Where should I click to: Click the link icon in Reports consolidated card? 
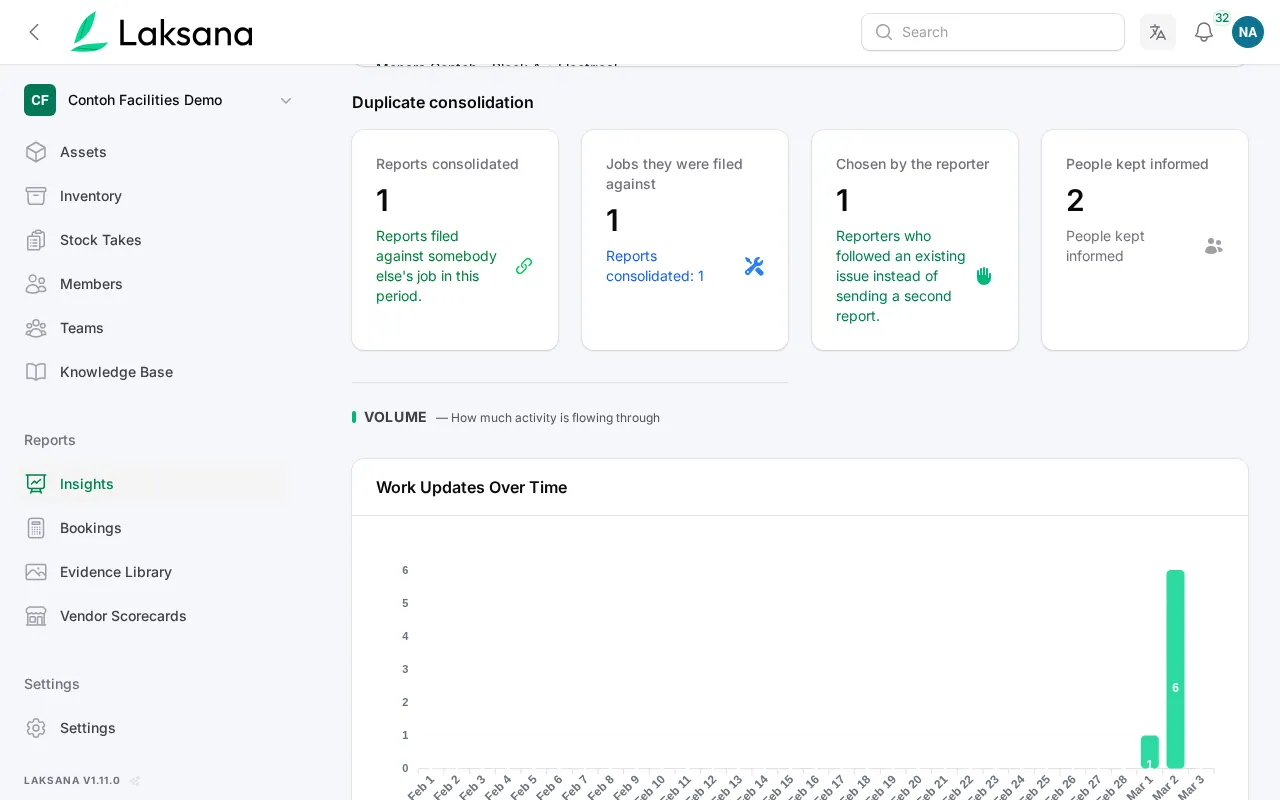tap(524, 266)
